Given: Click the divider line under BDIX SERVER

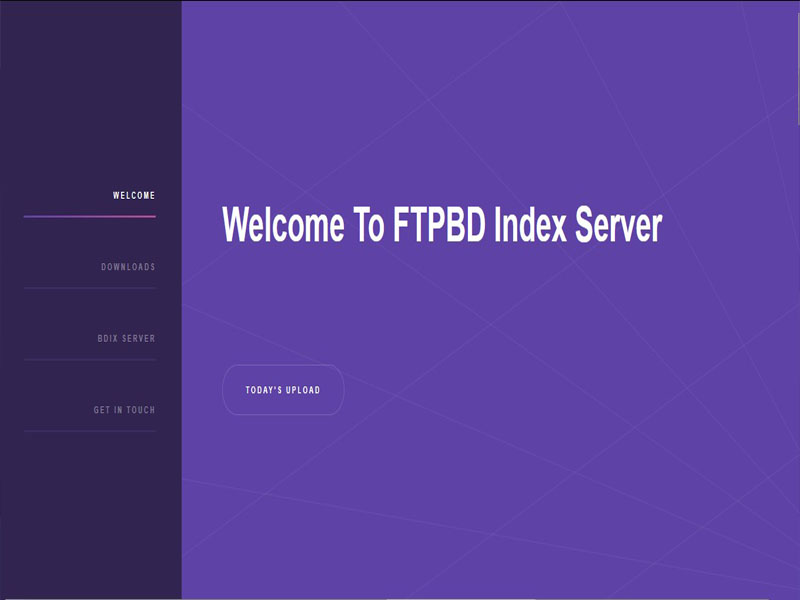Looking at the screenshot, I should tap(90, 359).
